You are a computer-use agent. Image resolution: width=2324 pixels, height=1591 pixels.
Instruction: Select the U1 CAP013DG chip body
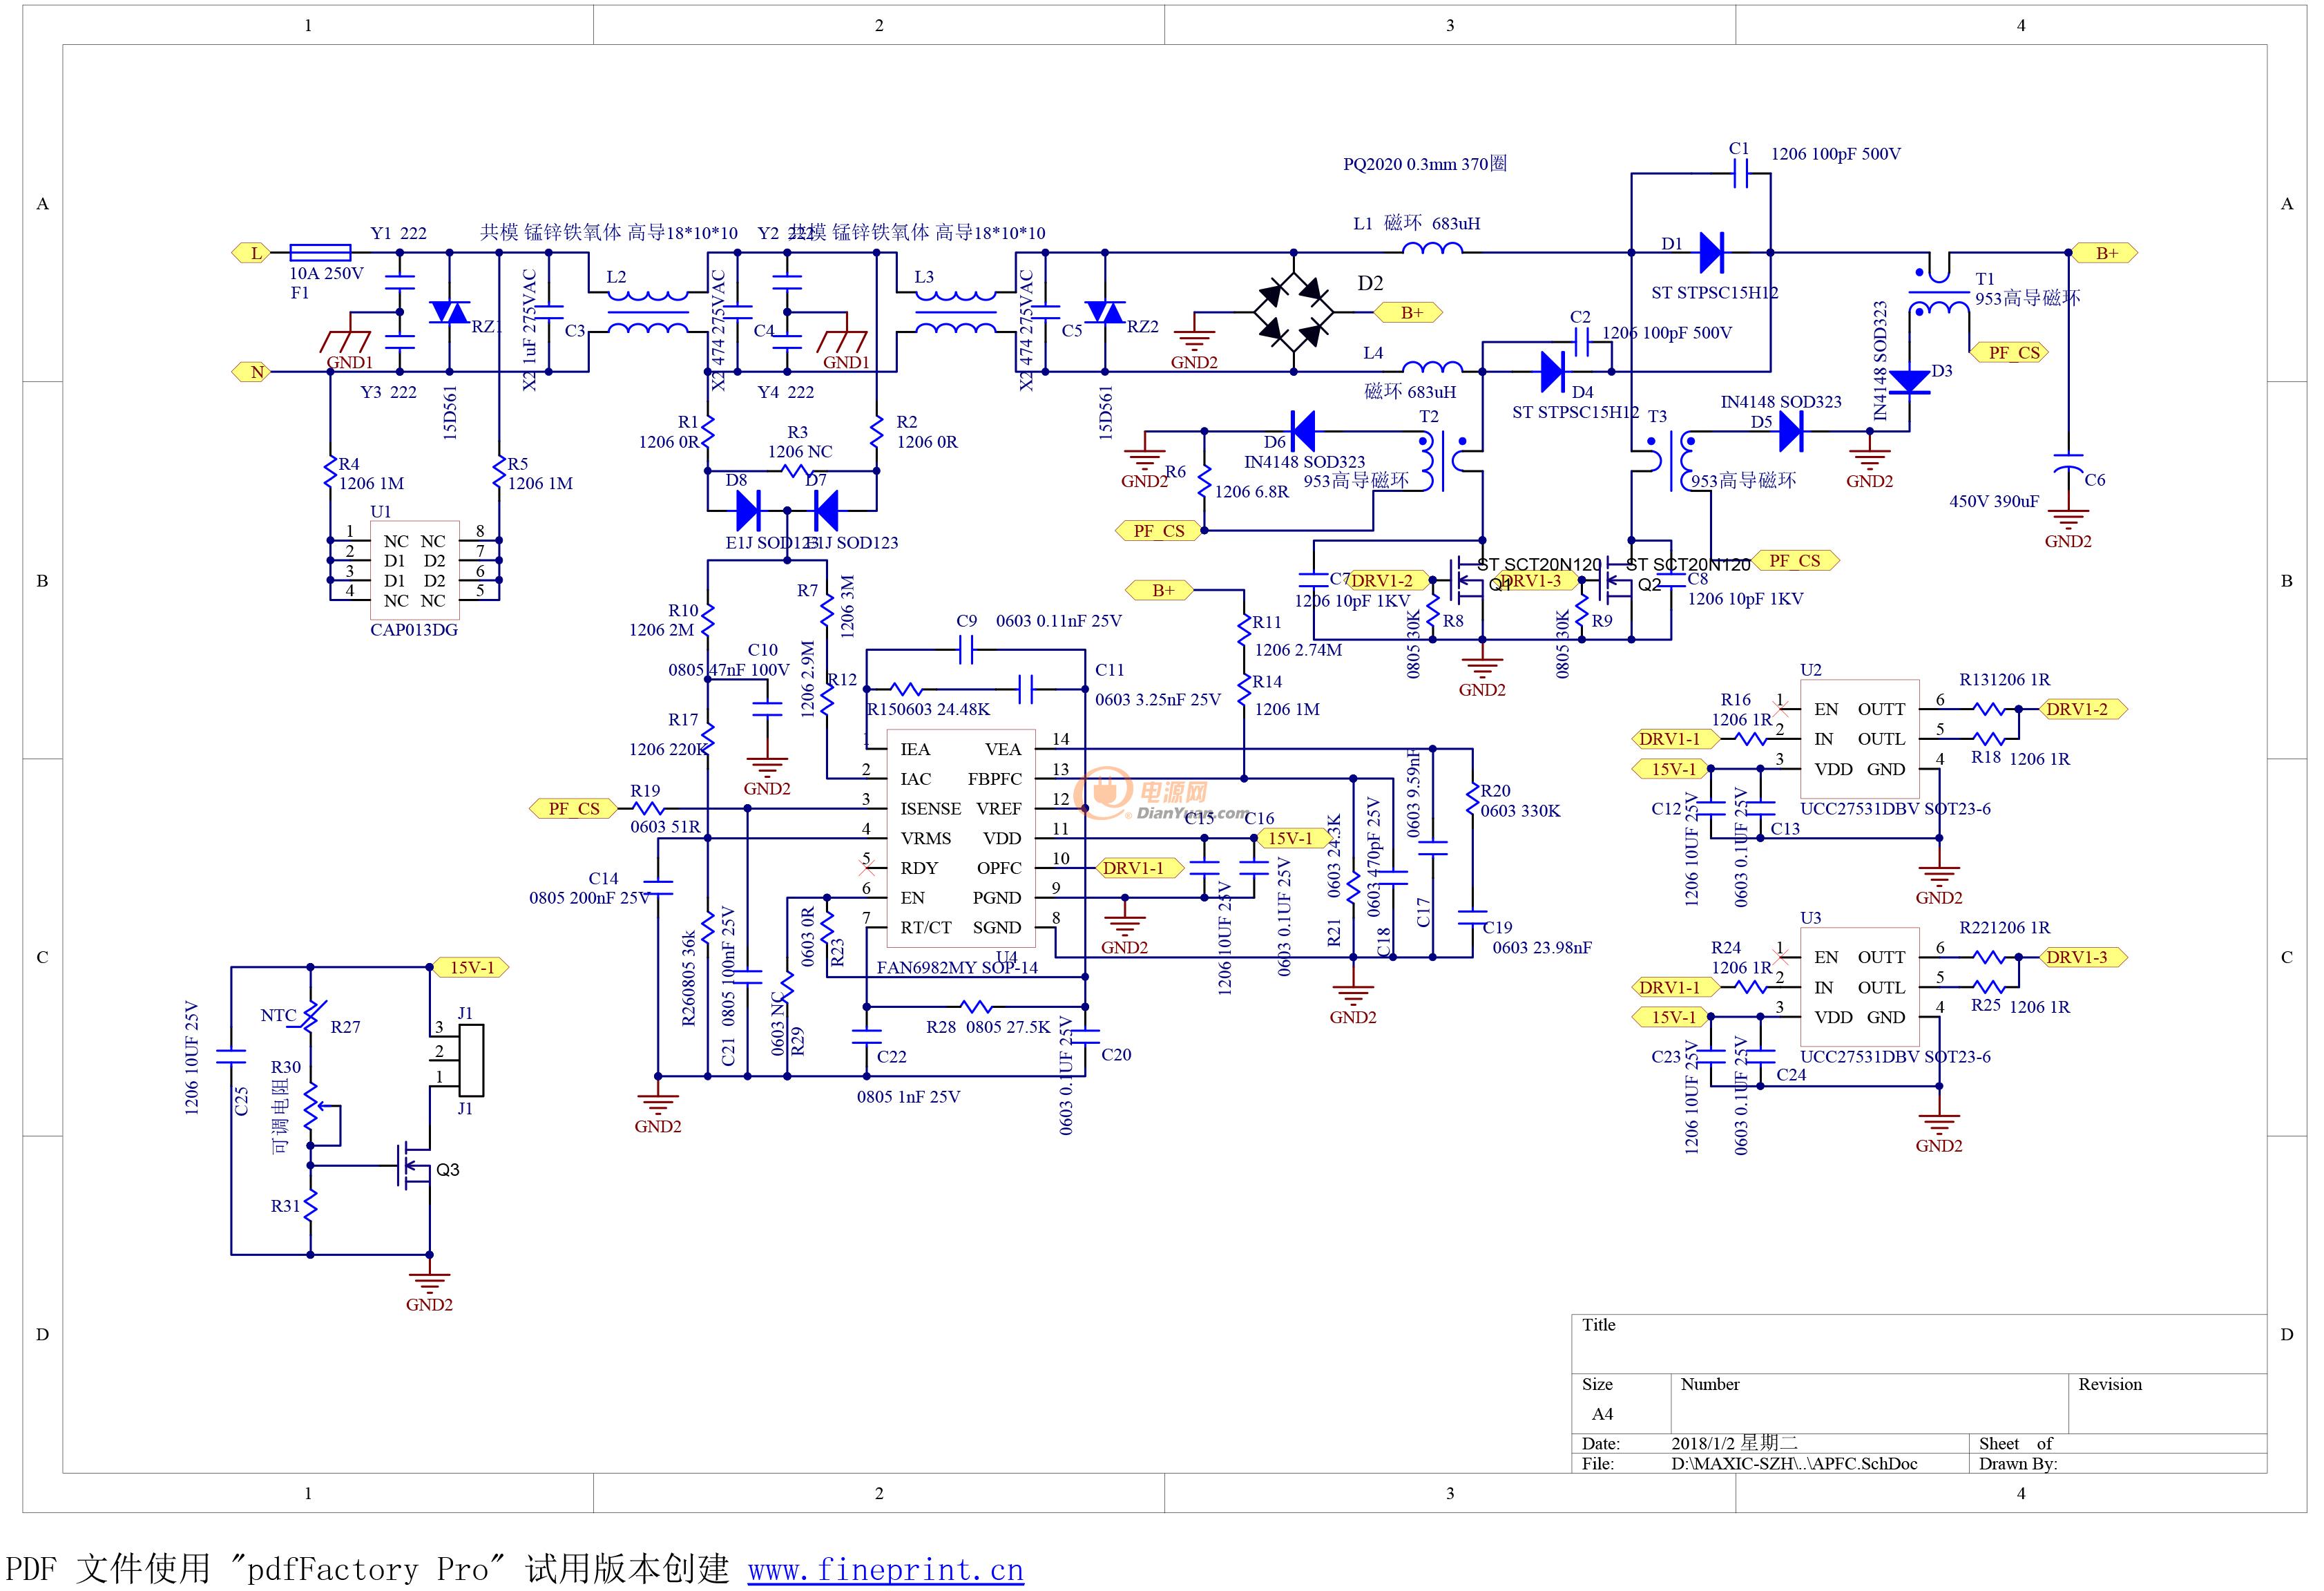pos(415,570)
